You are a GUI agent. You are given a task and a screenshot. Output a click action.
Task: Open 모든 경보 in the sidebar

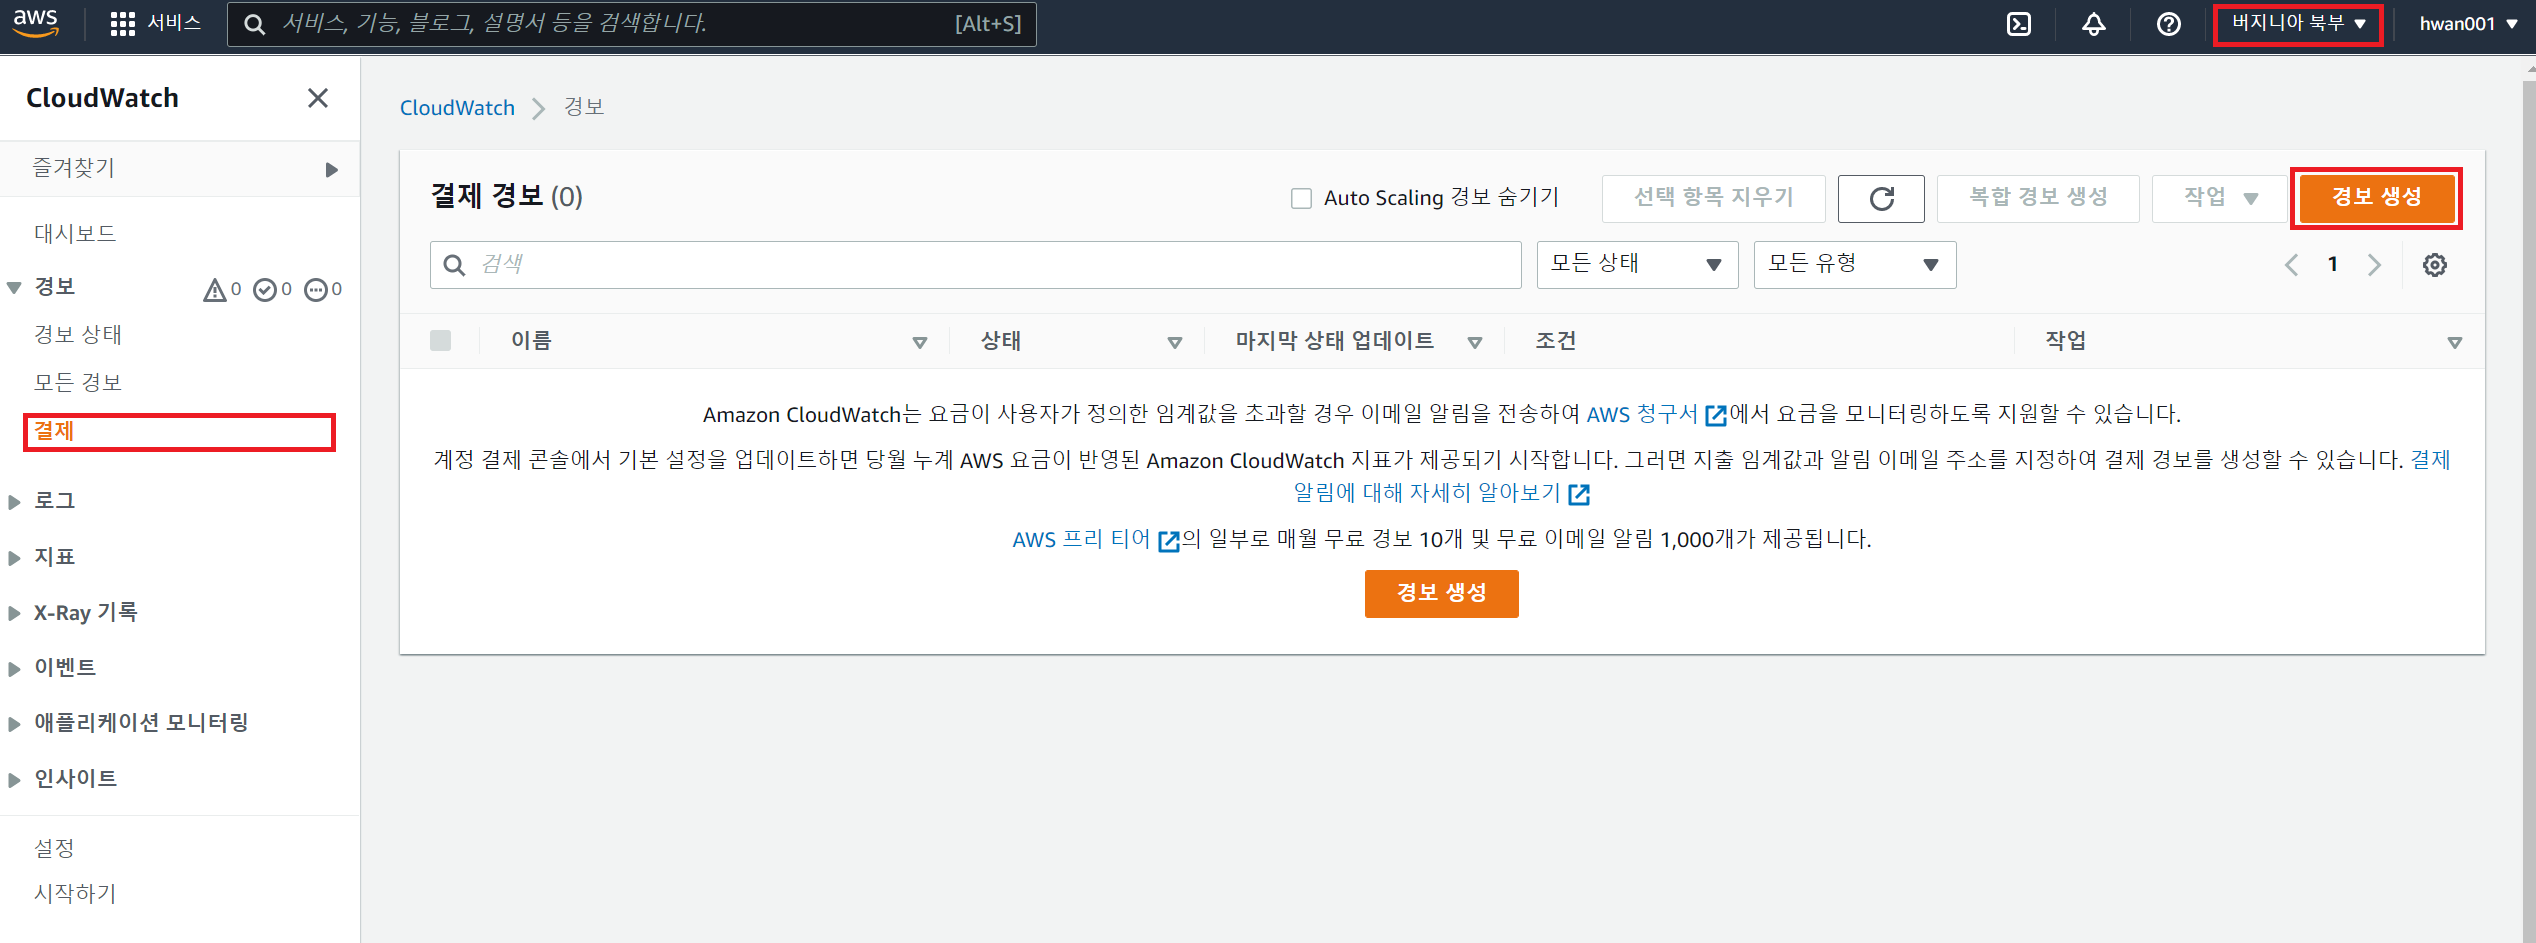78,383
